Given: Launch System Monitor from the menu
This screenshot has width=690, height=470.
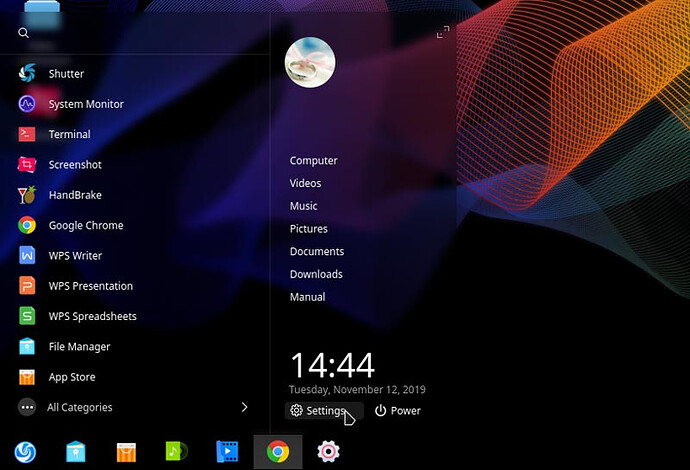Looking at the screenshot, I should point(85,104).
